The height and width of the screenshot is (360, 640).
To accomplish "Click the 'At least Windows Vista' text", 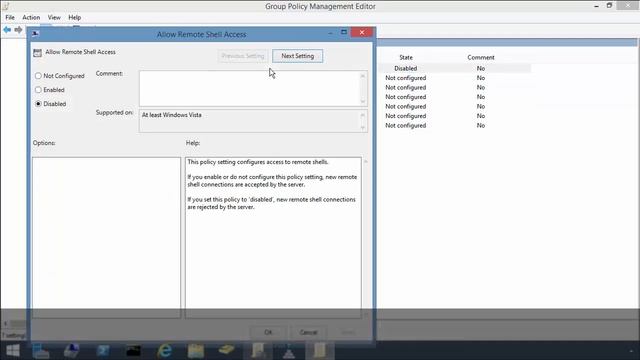I will point(171,115).
